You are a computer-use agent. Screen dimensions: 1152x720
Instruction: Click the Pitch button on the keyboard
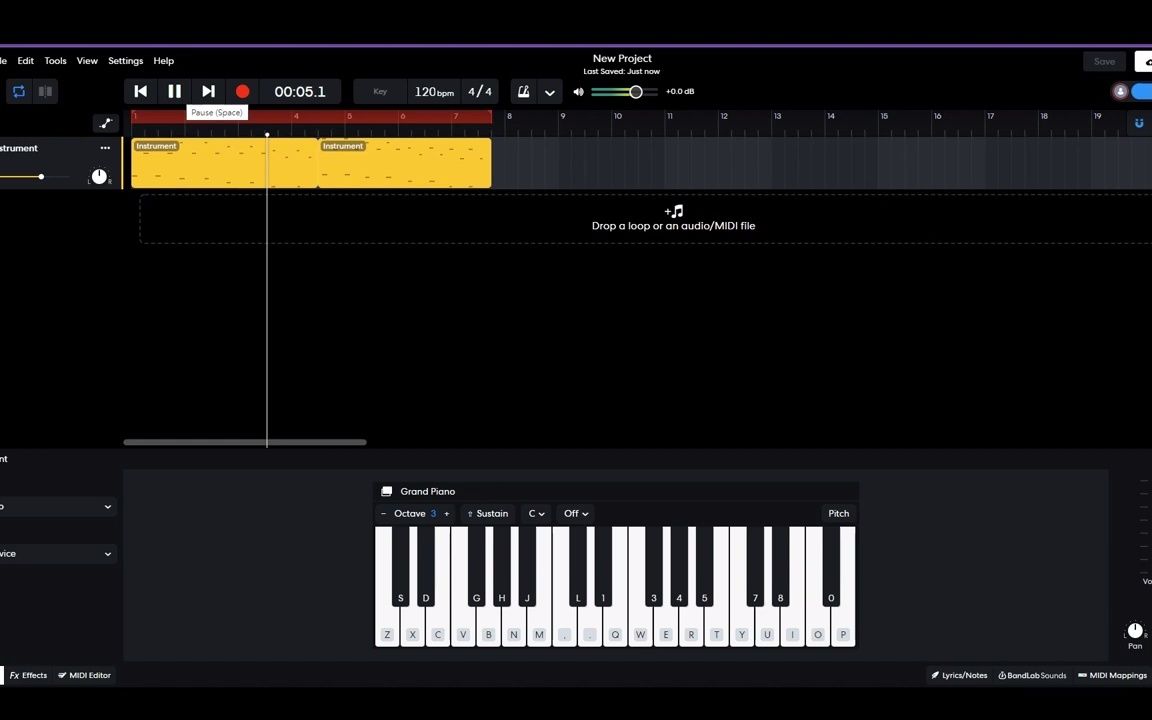pyautogui.click(x=838, y=513)
